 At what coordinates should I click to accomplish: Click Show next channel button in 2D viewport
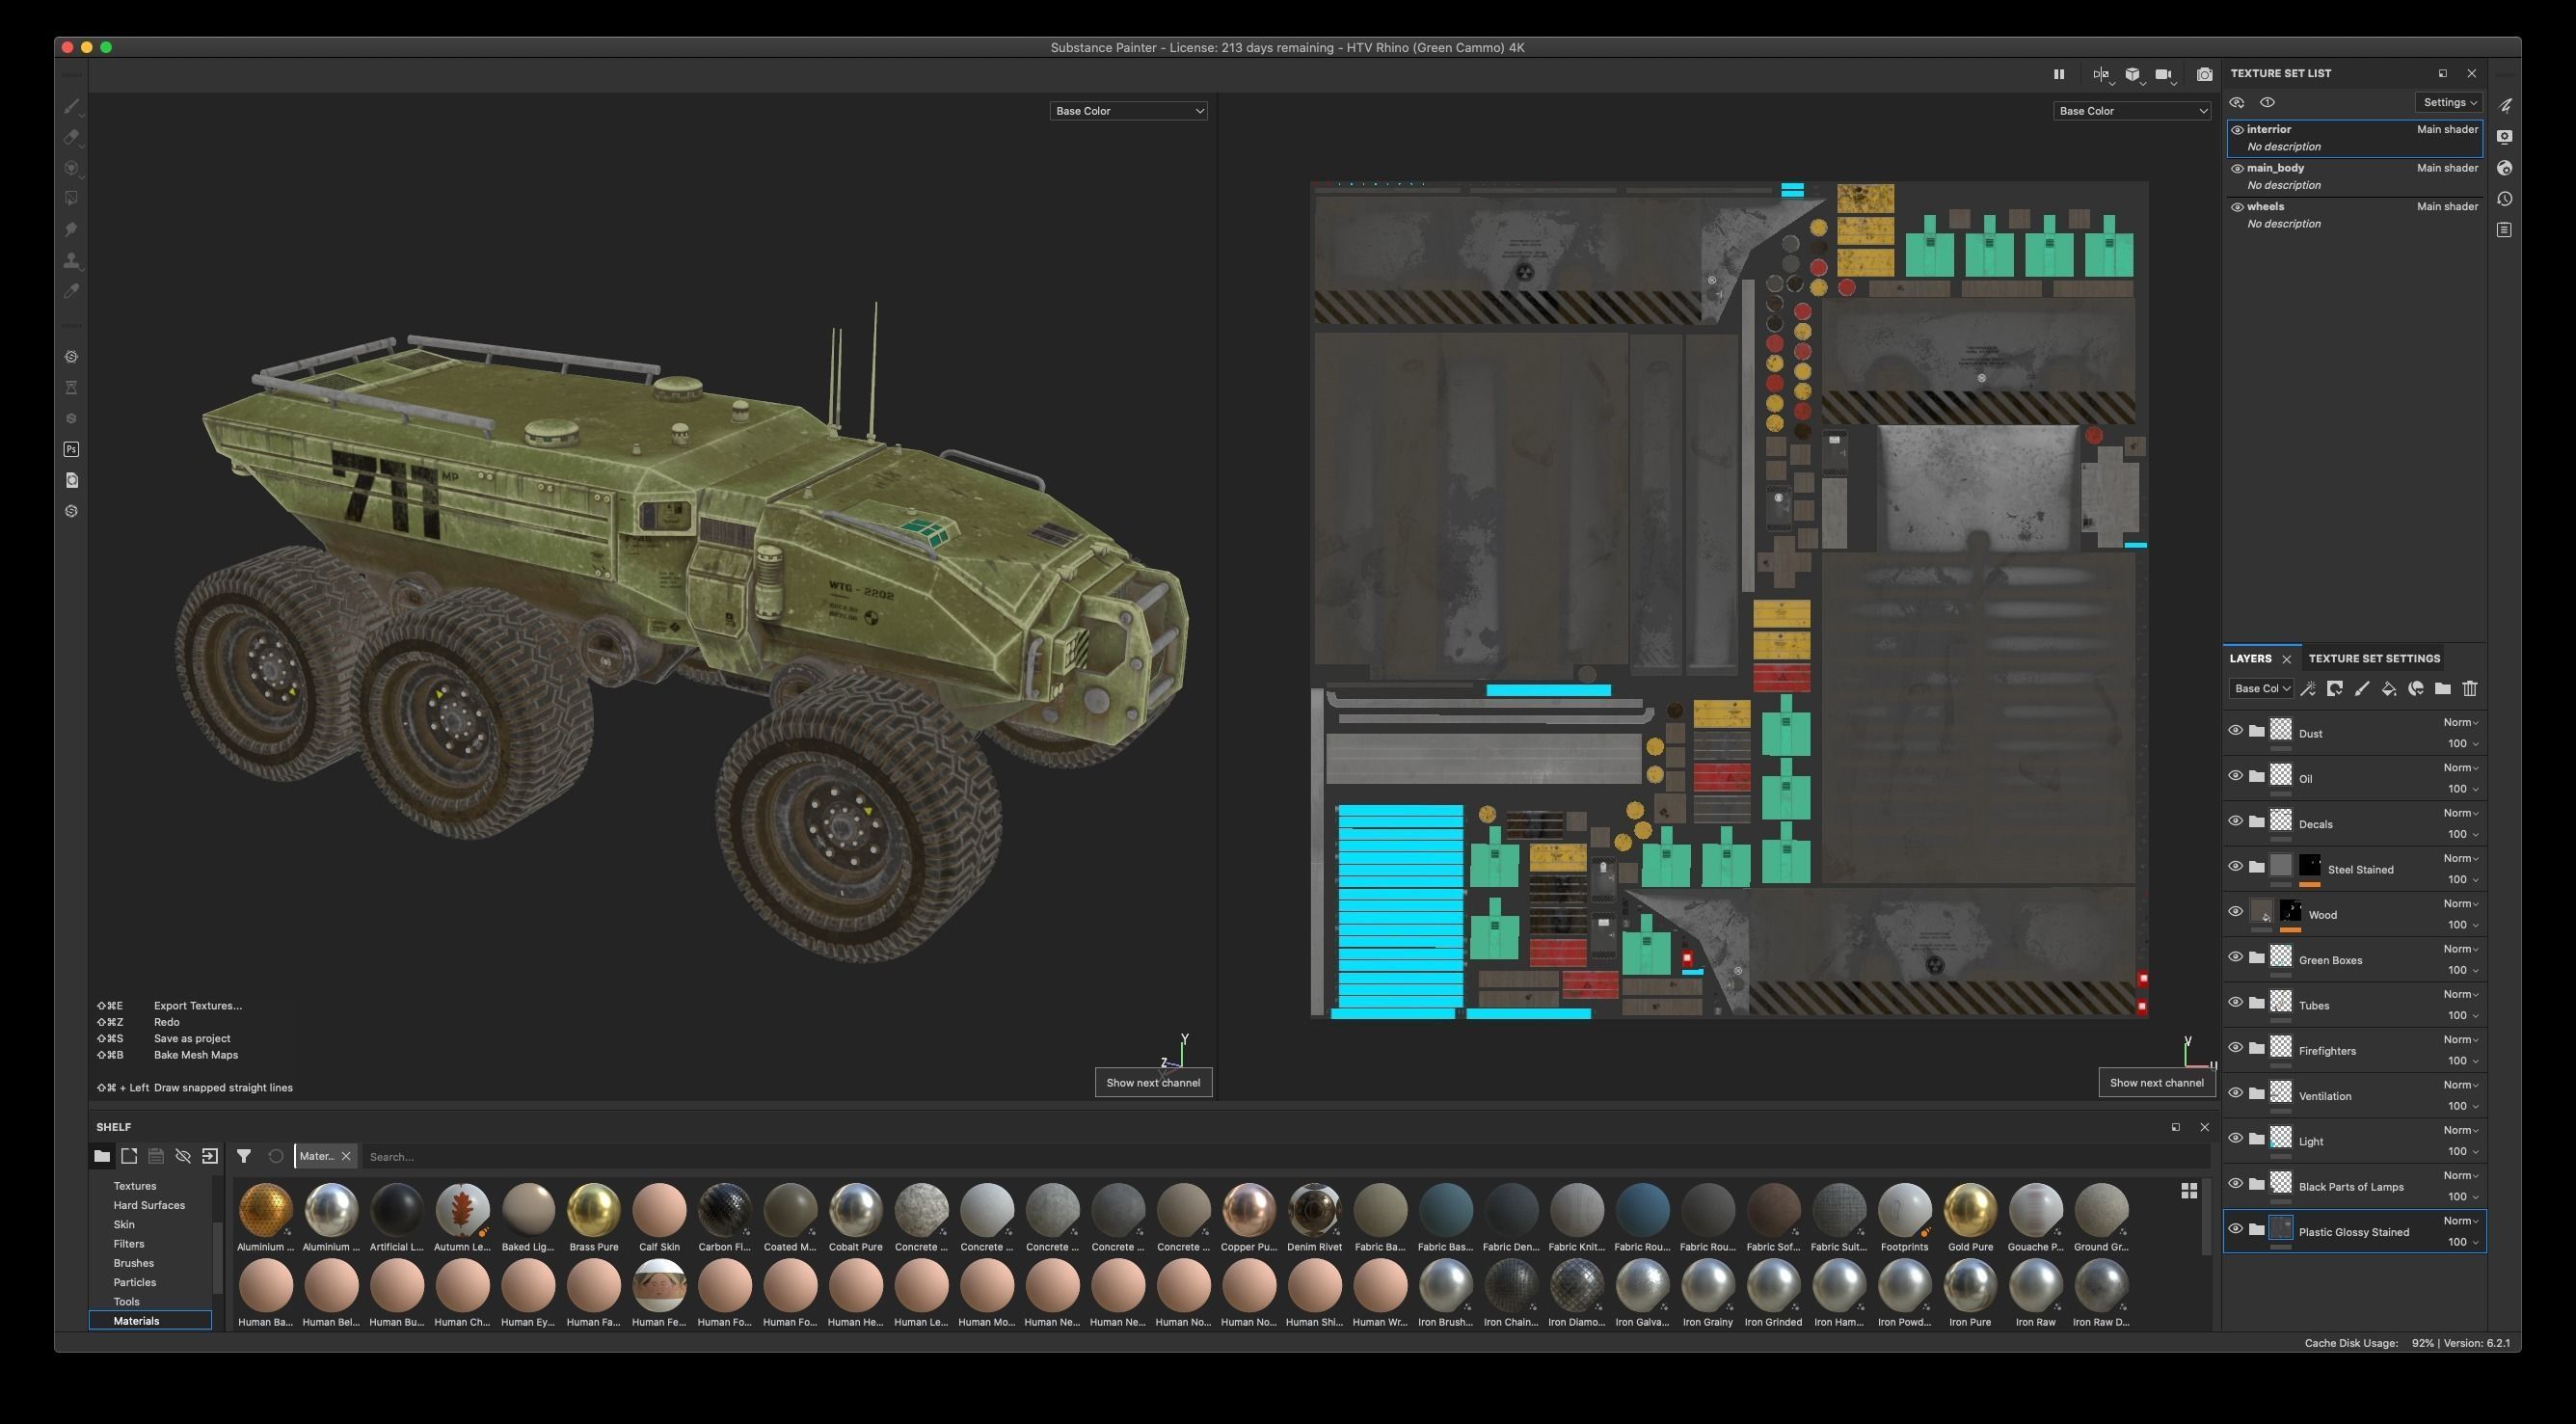point(2156,1082)
